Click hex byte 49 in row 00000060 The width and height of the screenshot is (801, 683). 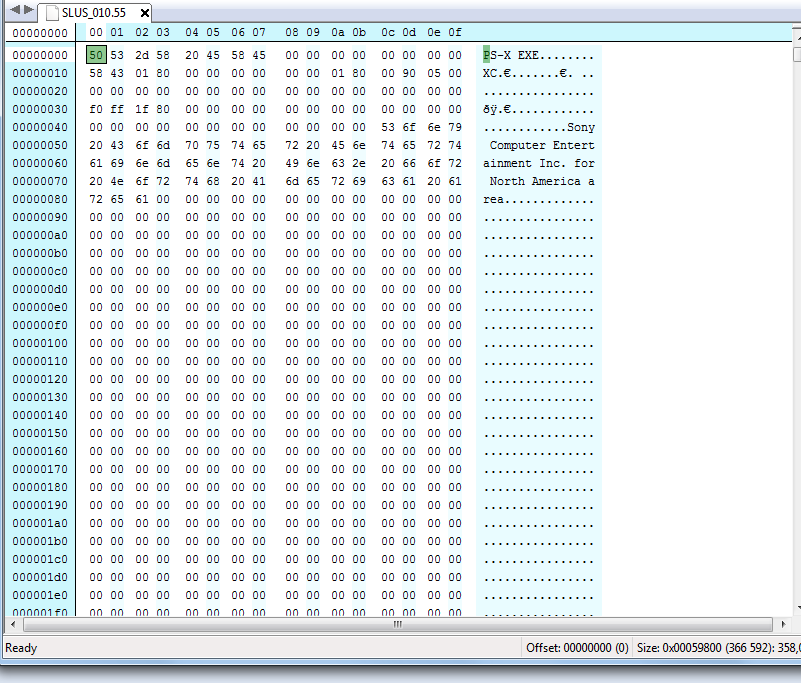(x=292, y=163)
